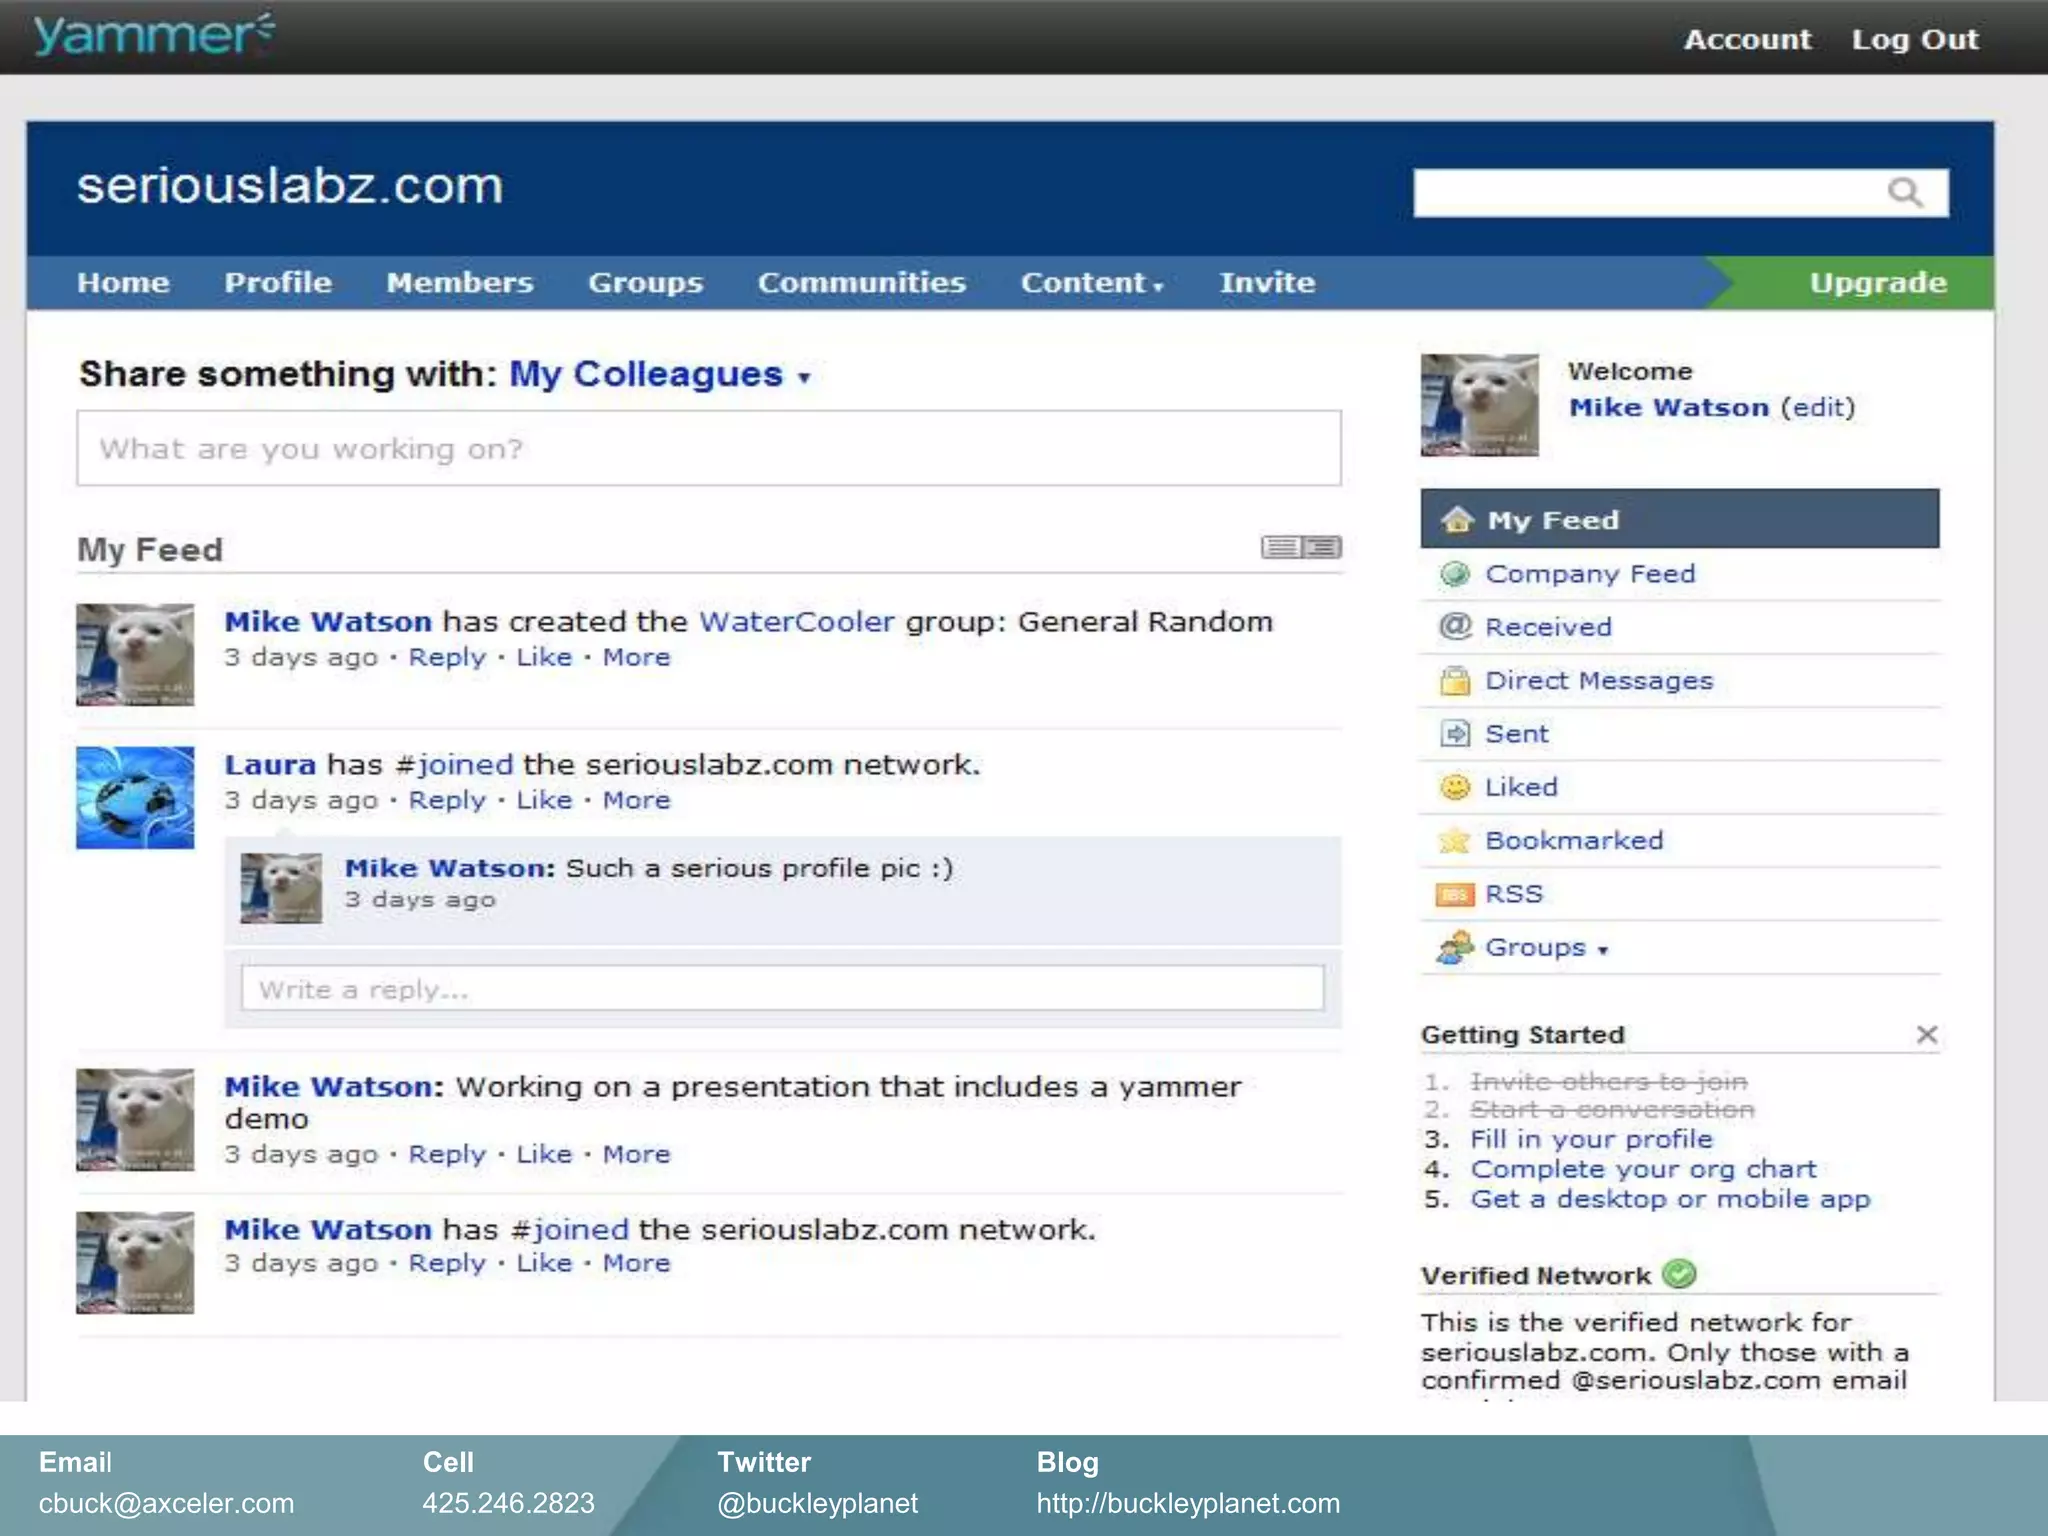Viewport: 2048px width, 1536px height.
Task: Click the @buckleyplanet Twitter handle
Action: [817, 1503]
